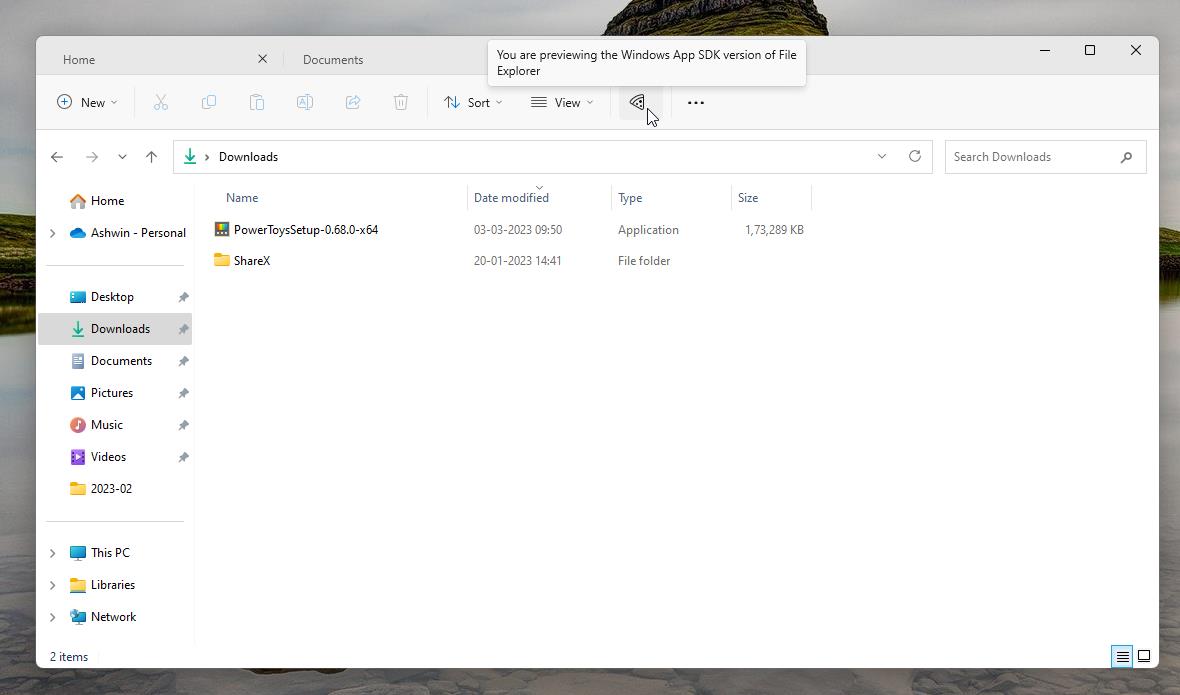Open the View dropdown menu
This screenshot has height=695, width=1180.
[x=562, y=102]
